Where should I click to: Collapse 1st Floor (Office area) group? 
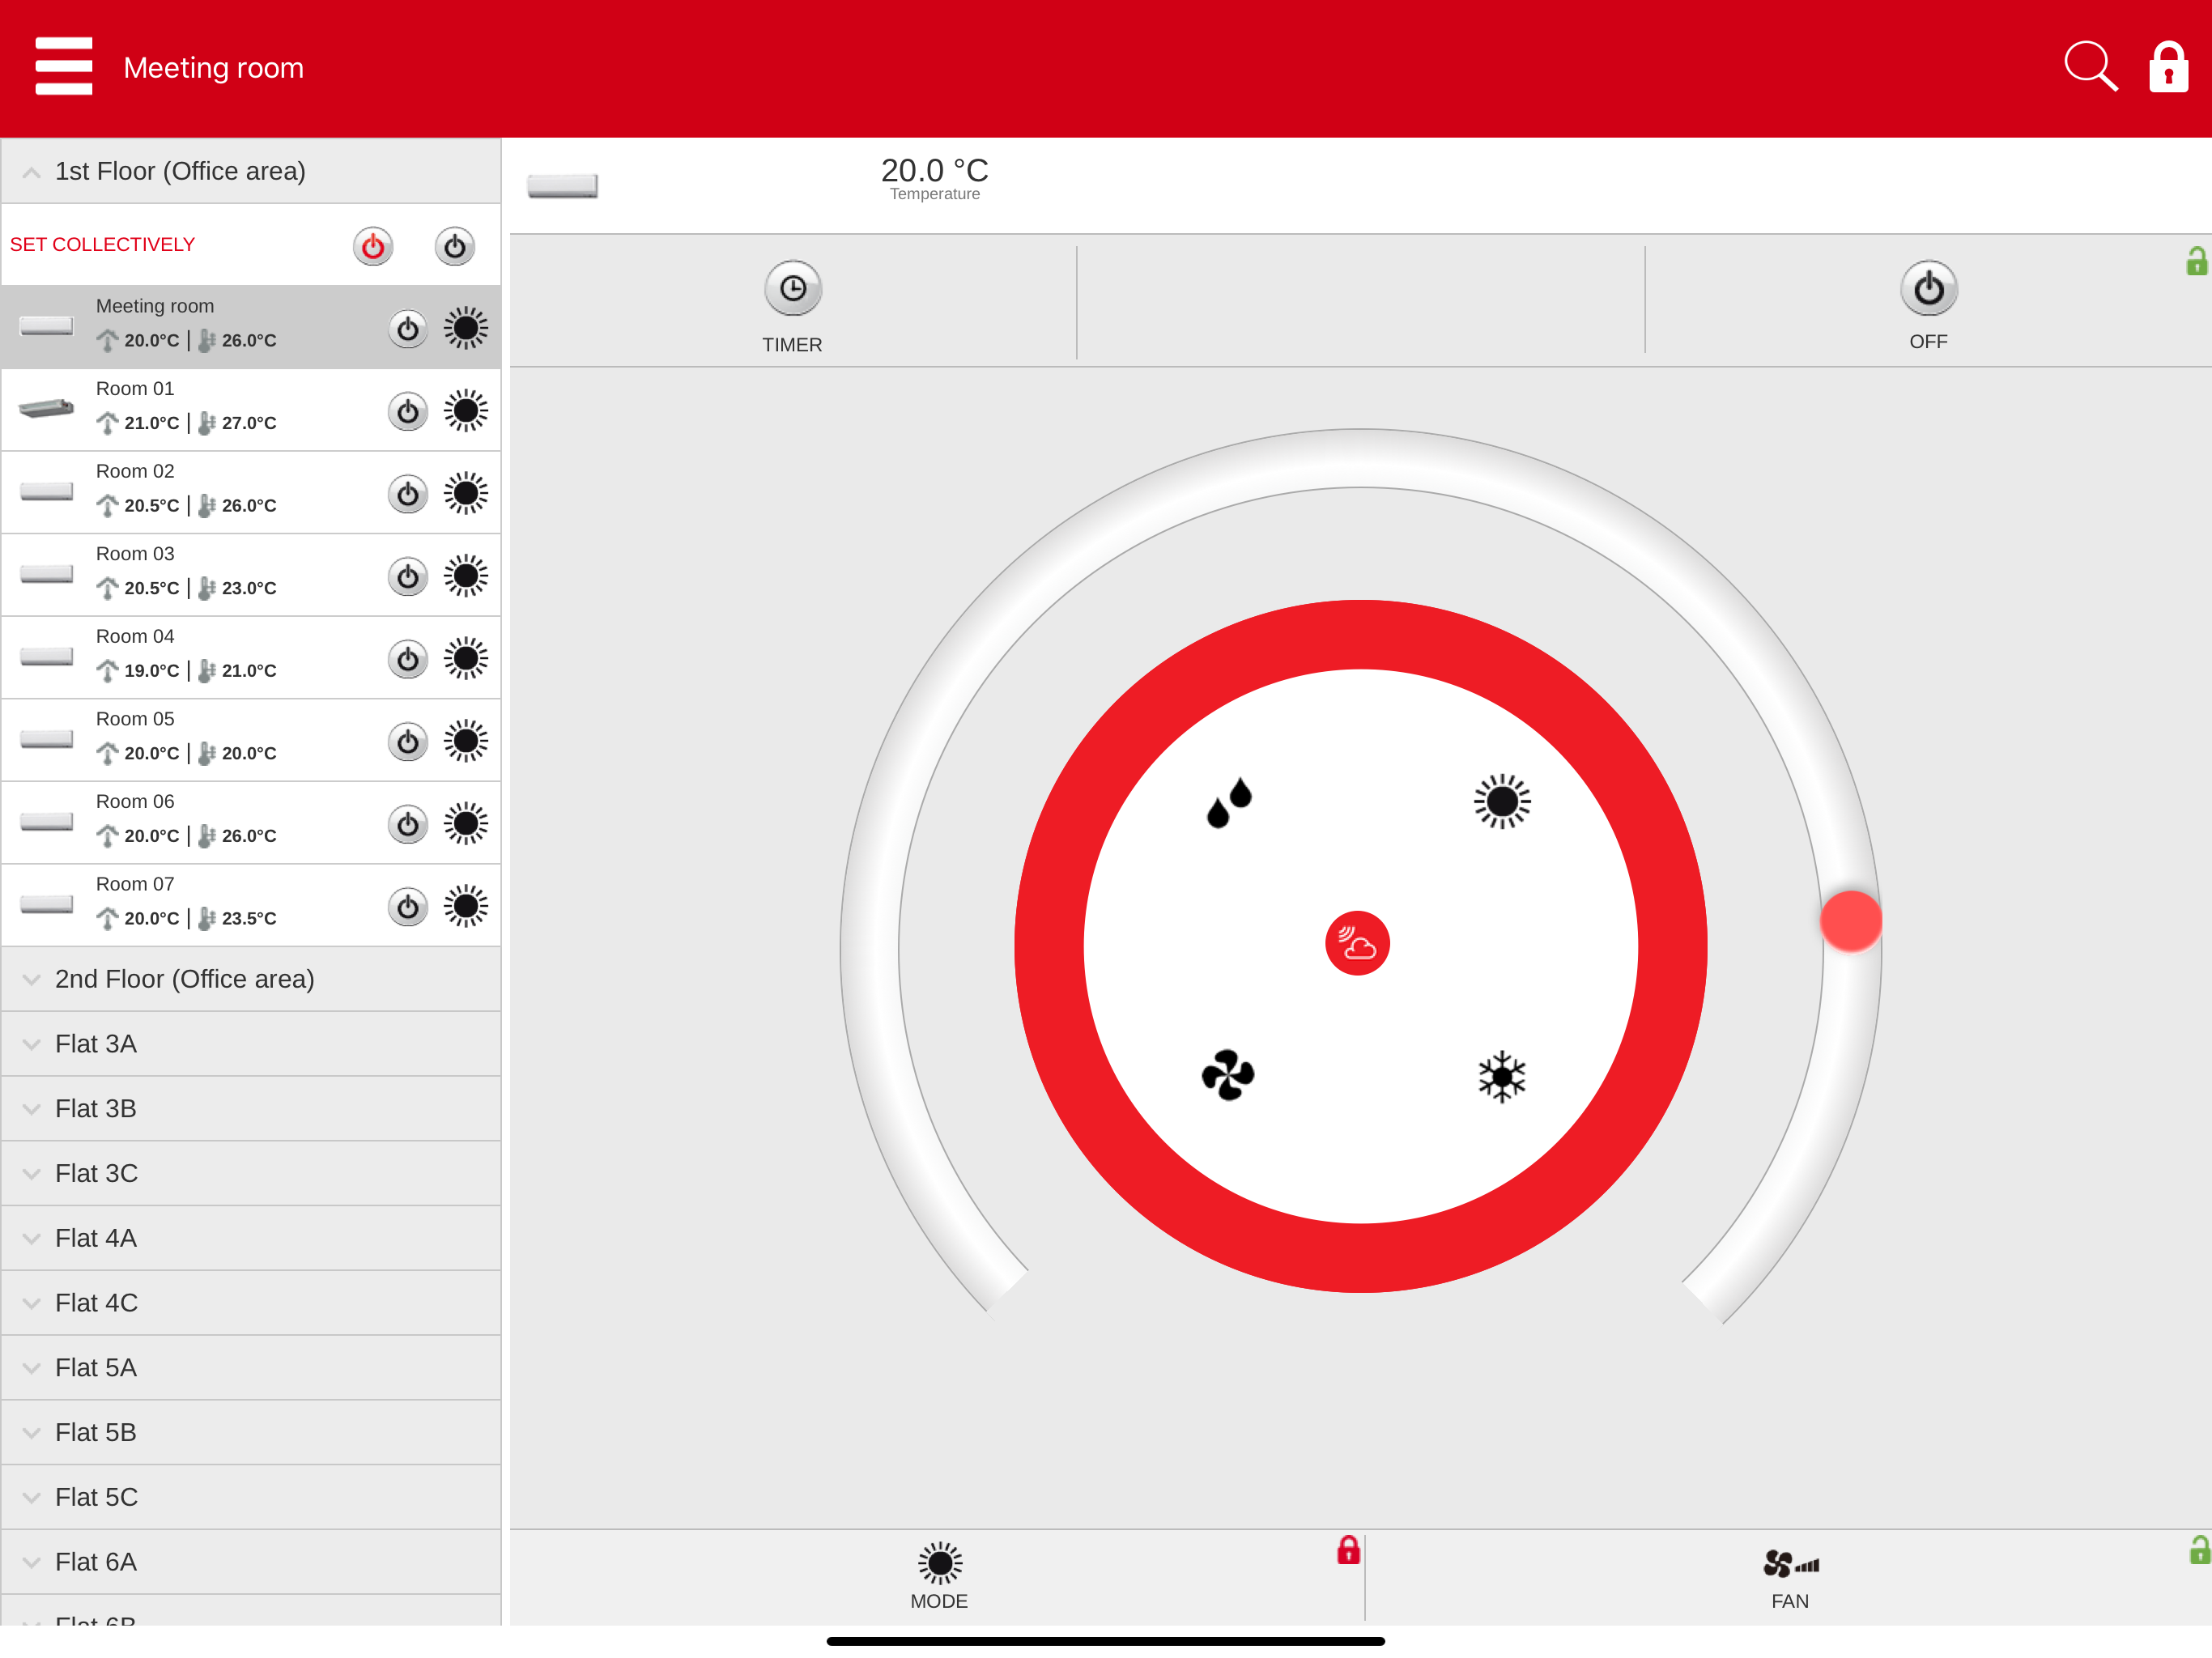tap(251, 171)
